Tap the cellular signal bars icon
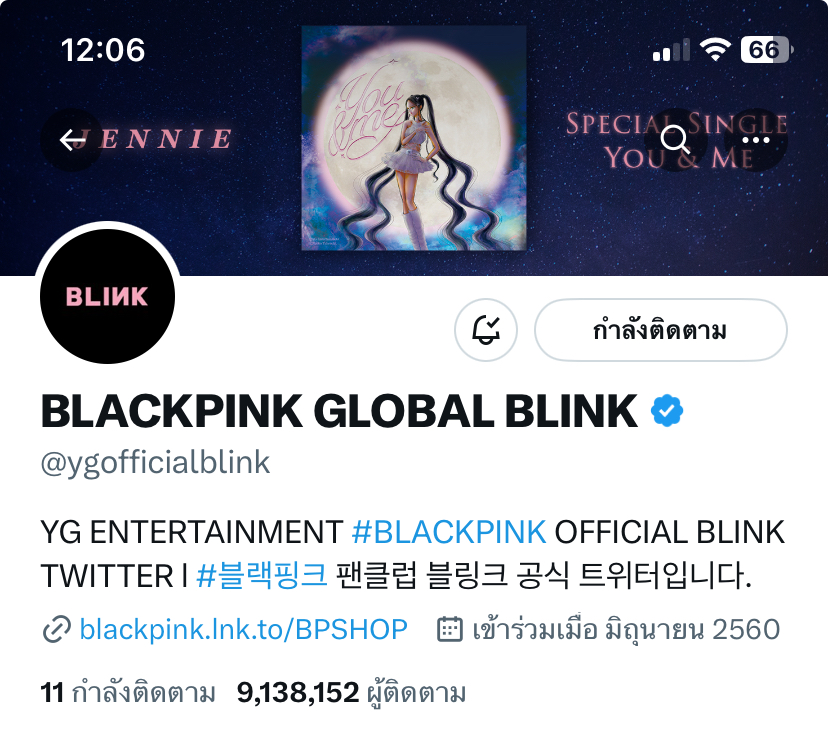Viewport: 828px width, 729px height. (671, 50)
